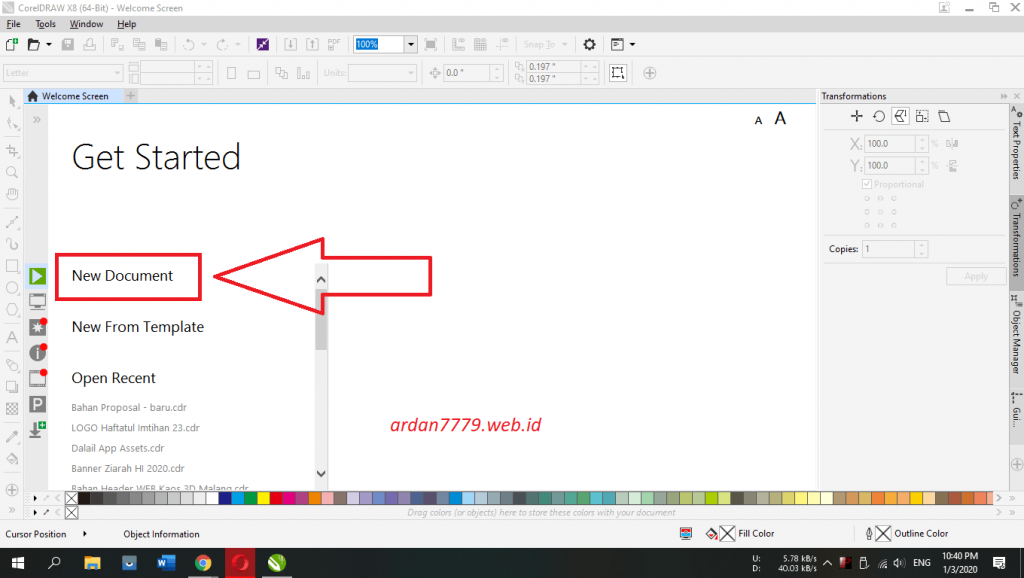
Task: Open the Product Details P icon
Action: (37, 404)
